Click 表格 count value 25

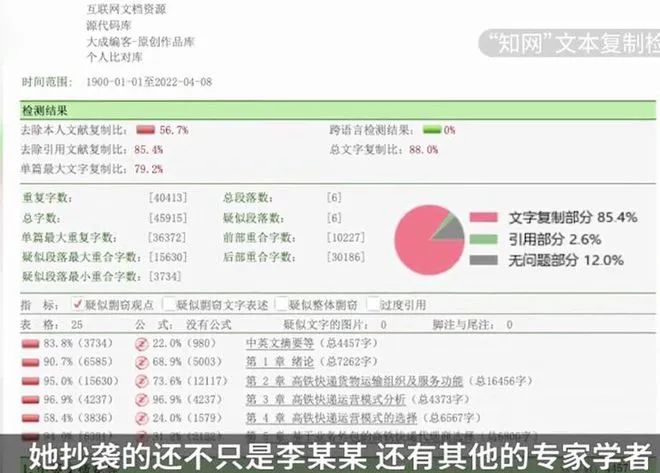coord(77,325)
